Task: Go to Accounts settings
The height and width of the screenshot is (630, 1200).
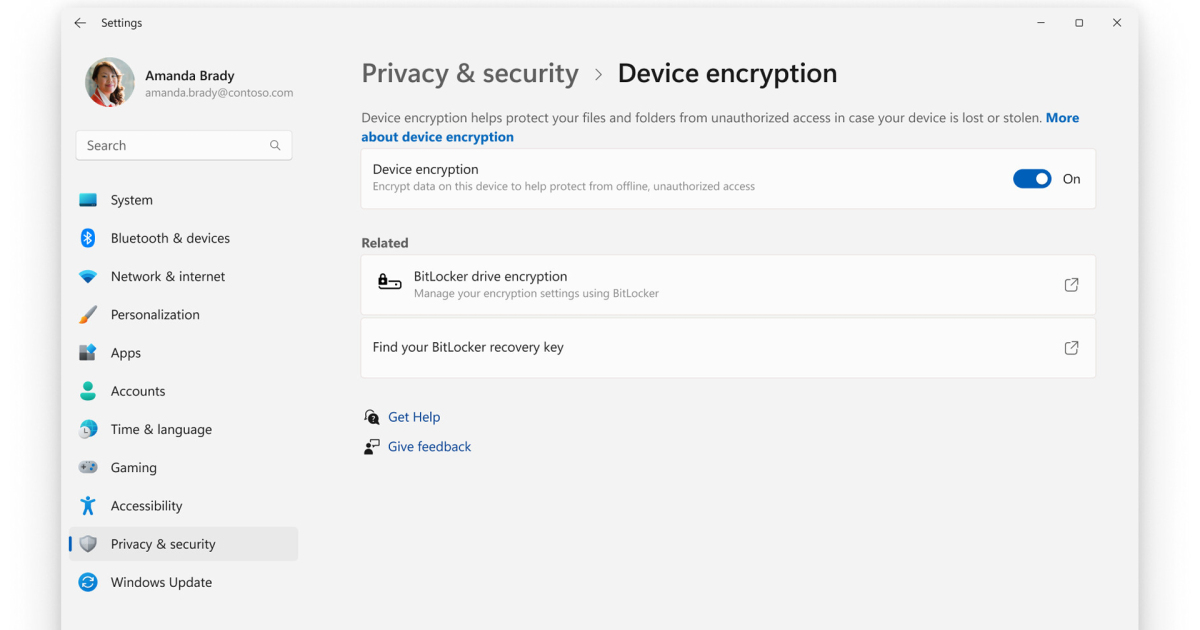Action: click(x=138, y=391)
